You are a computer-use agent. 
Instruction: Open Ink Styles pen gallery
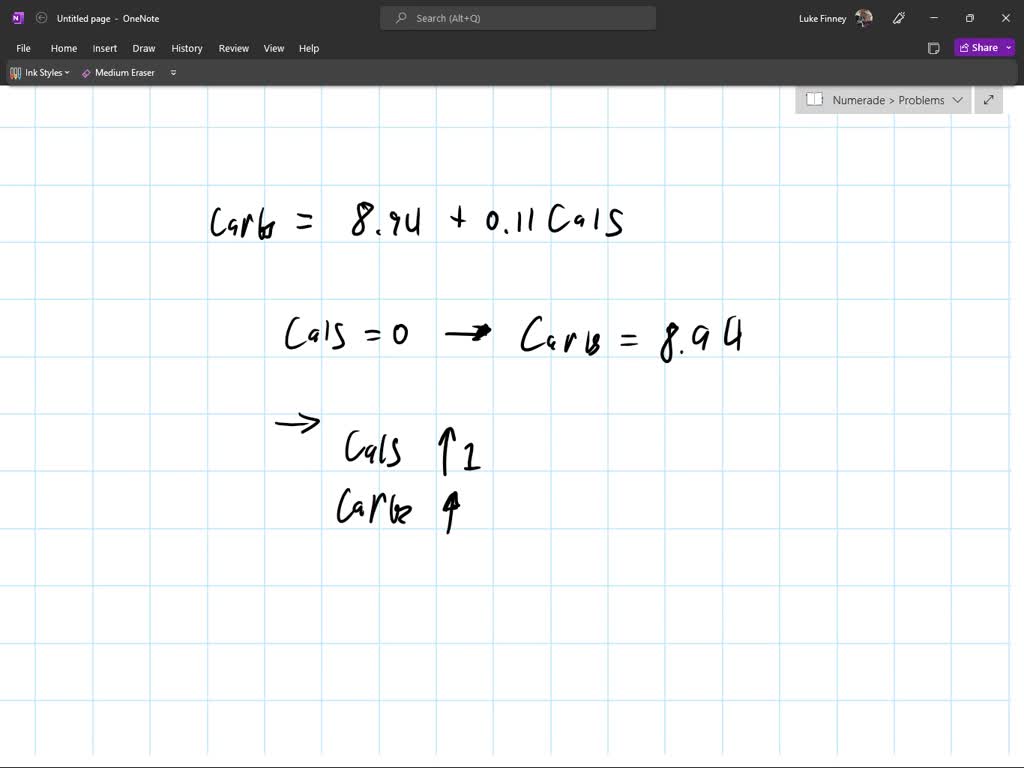(x=40, y=72)
